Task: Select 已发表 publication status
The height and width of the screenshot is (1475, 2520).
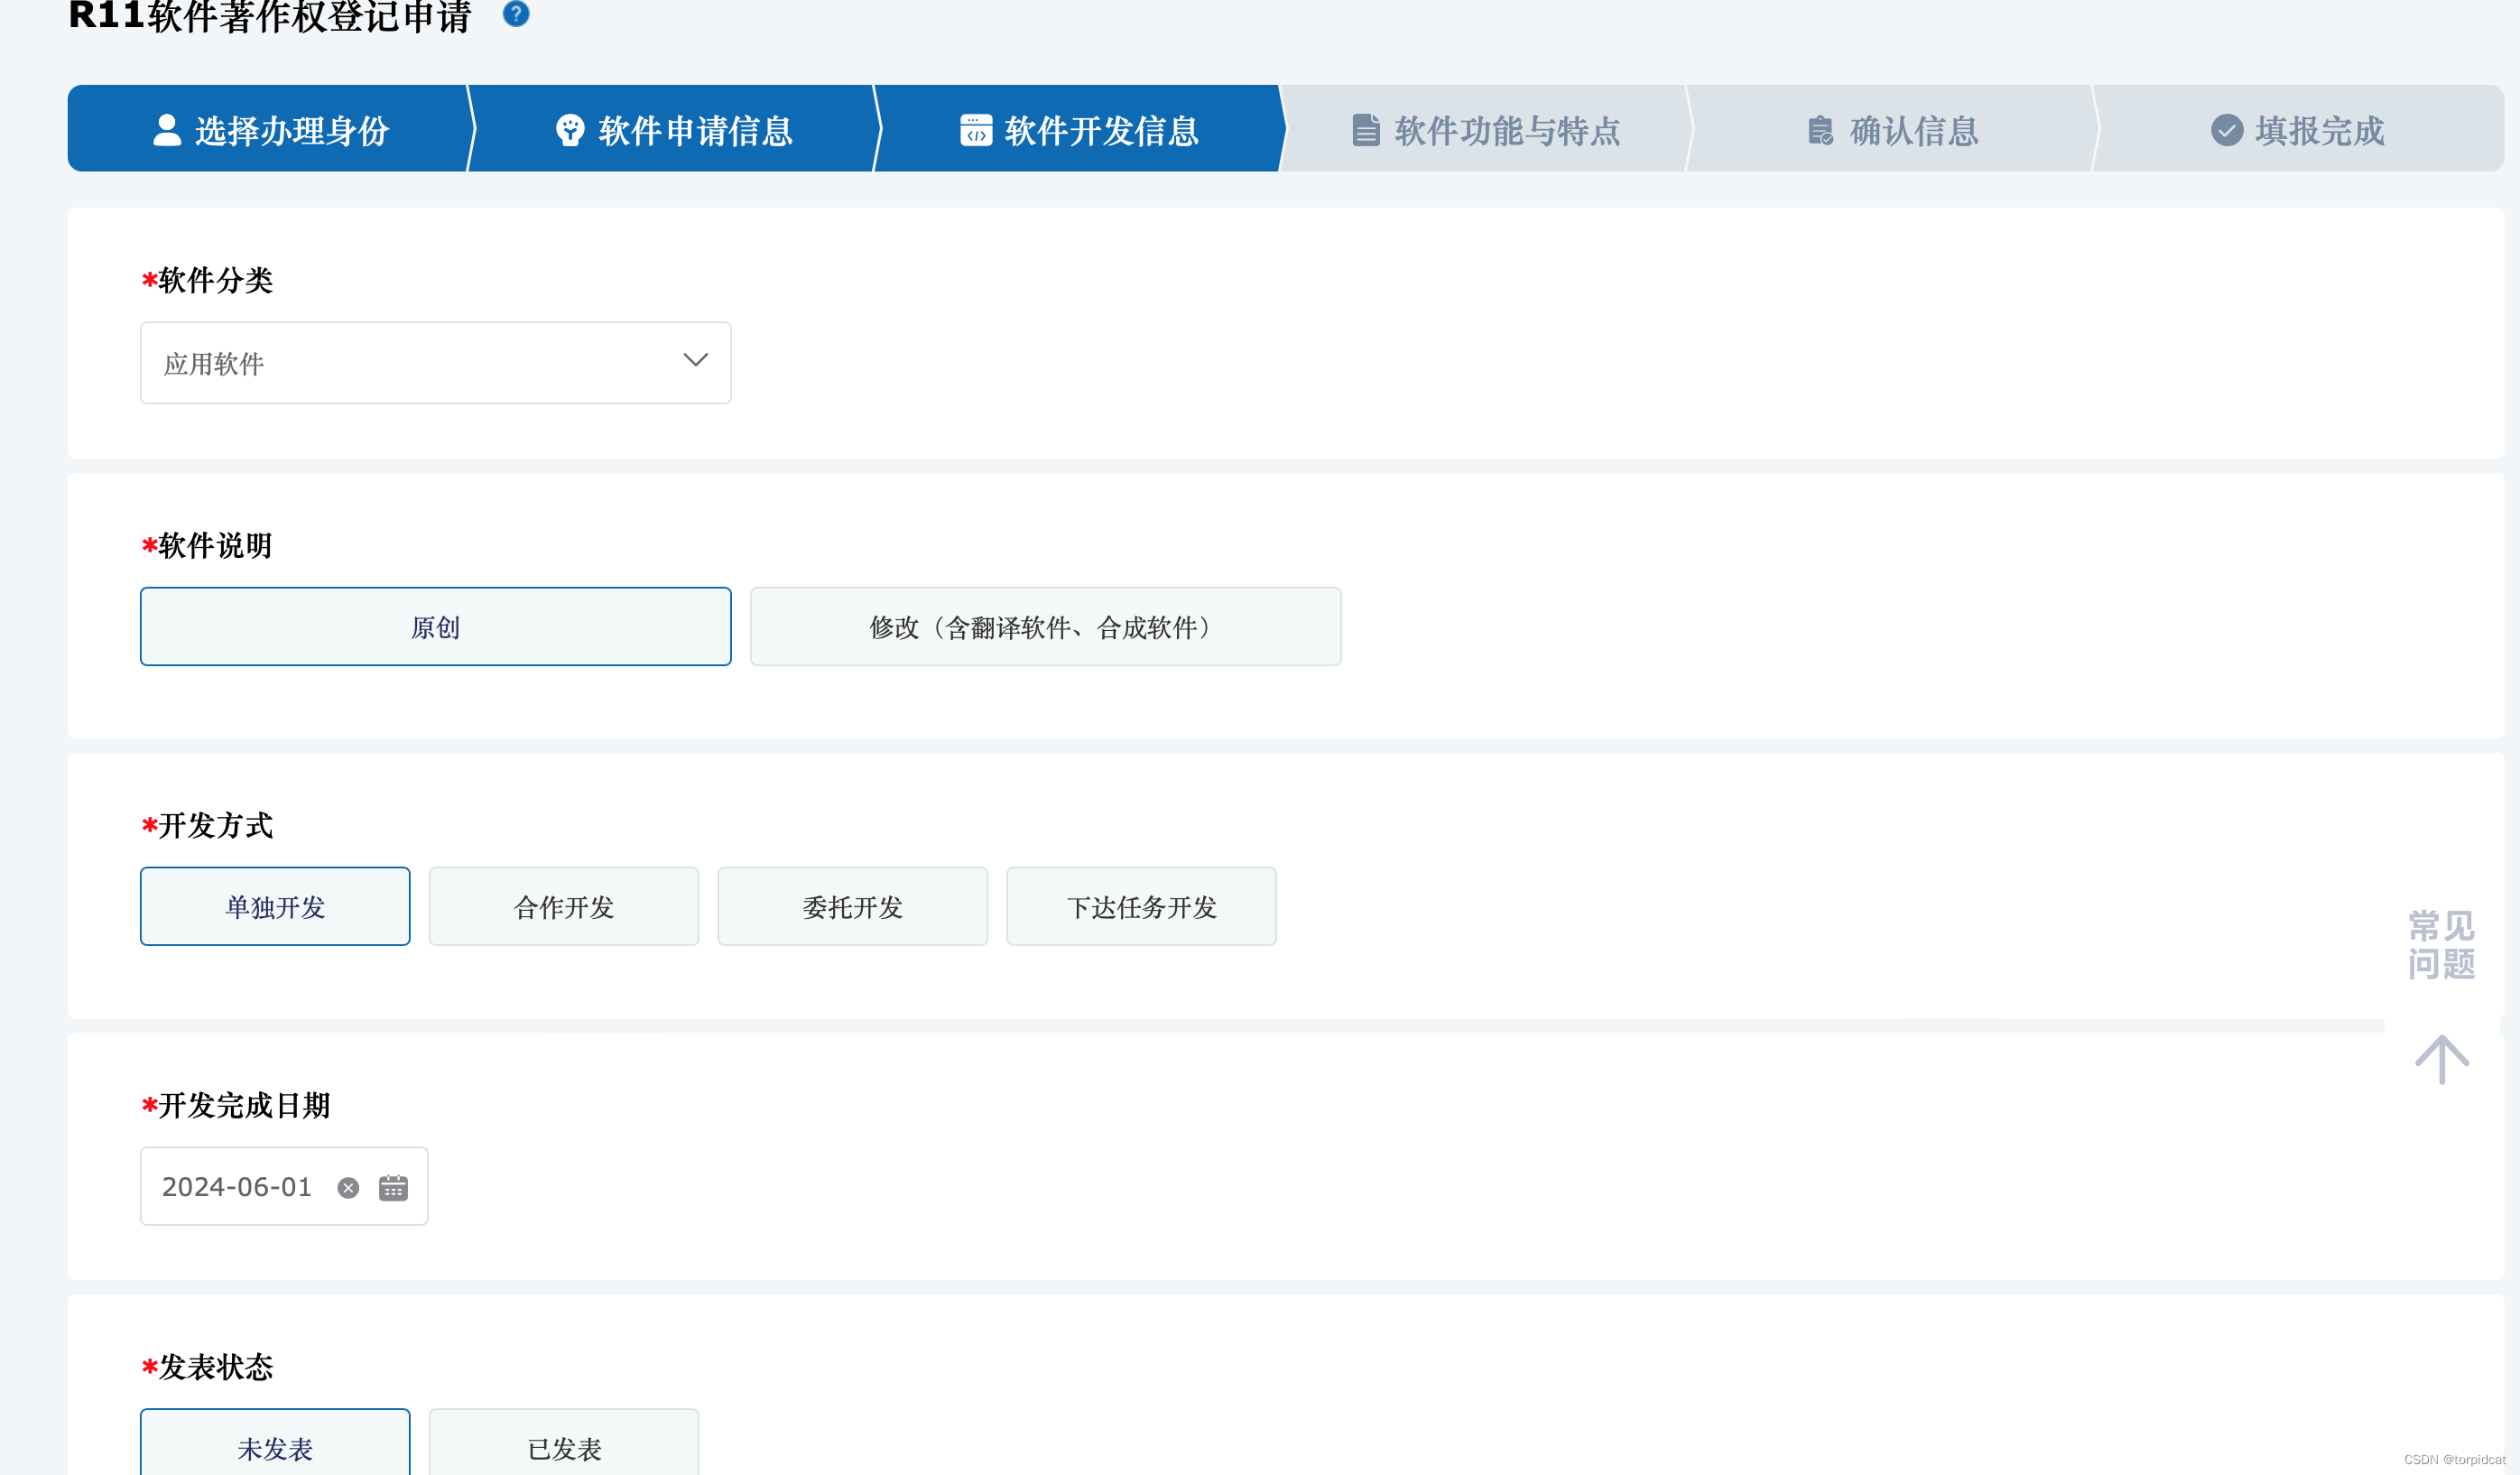Action: (563, 1446)
